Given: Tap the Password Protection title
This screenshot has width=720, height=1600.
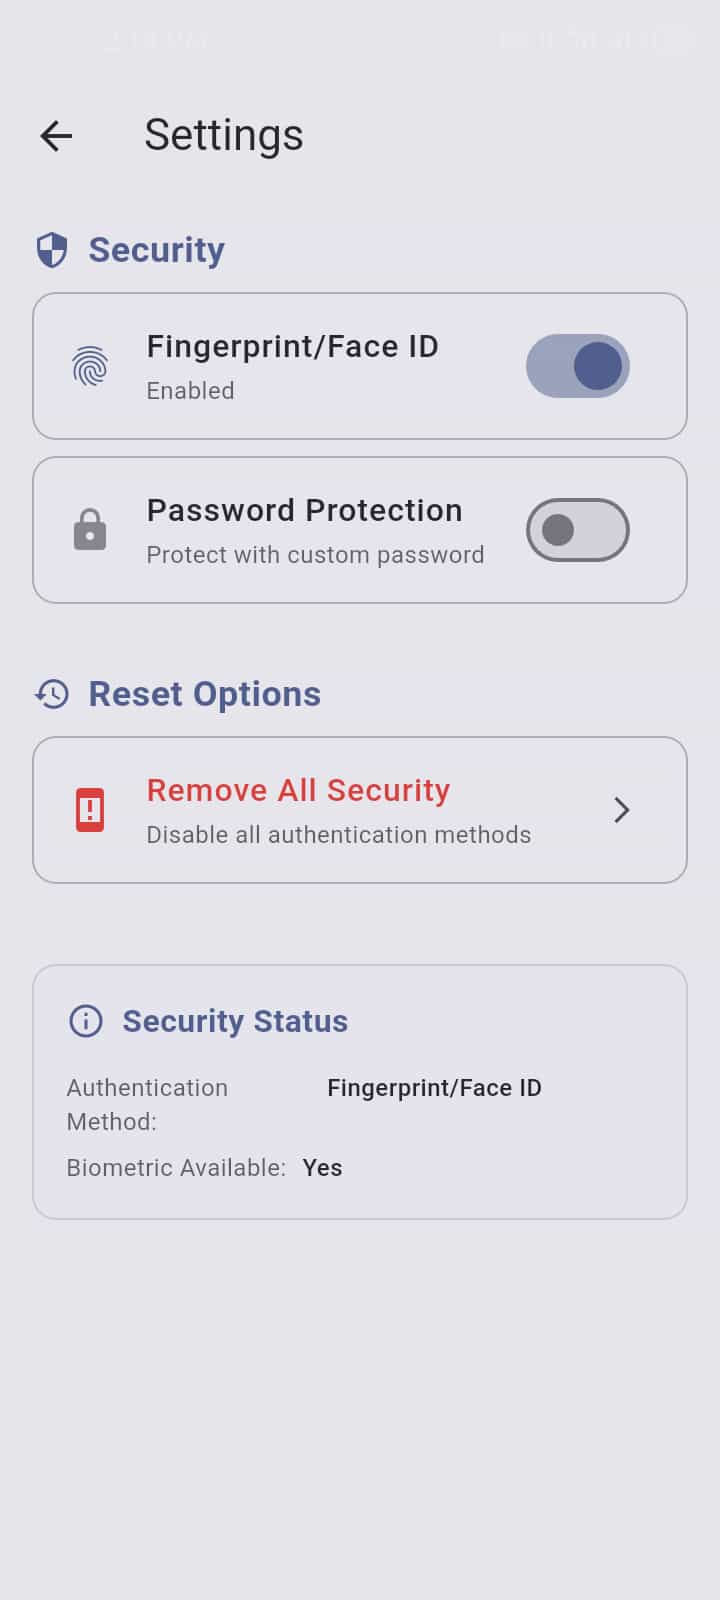Looking at the screenshot, I should pyautogui.click(x=304, y=511).
